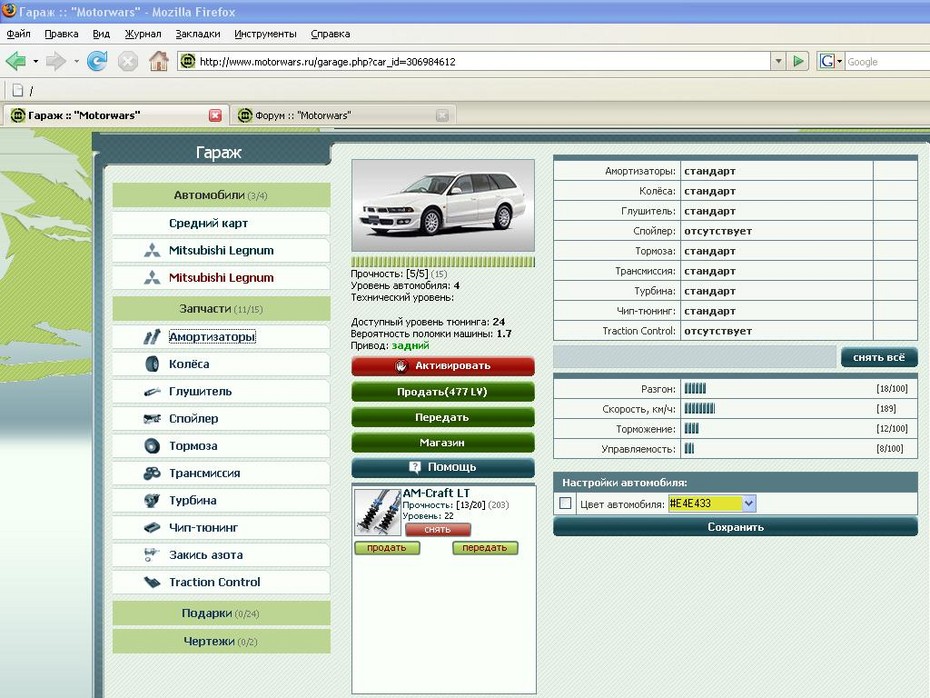
Task: Click the blank page bookmark icon
Action: (18, 90)
